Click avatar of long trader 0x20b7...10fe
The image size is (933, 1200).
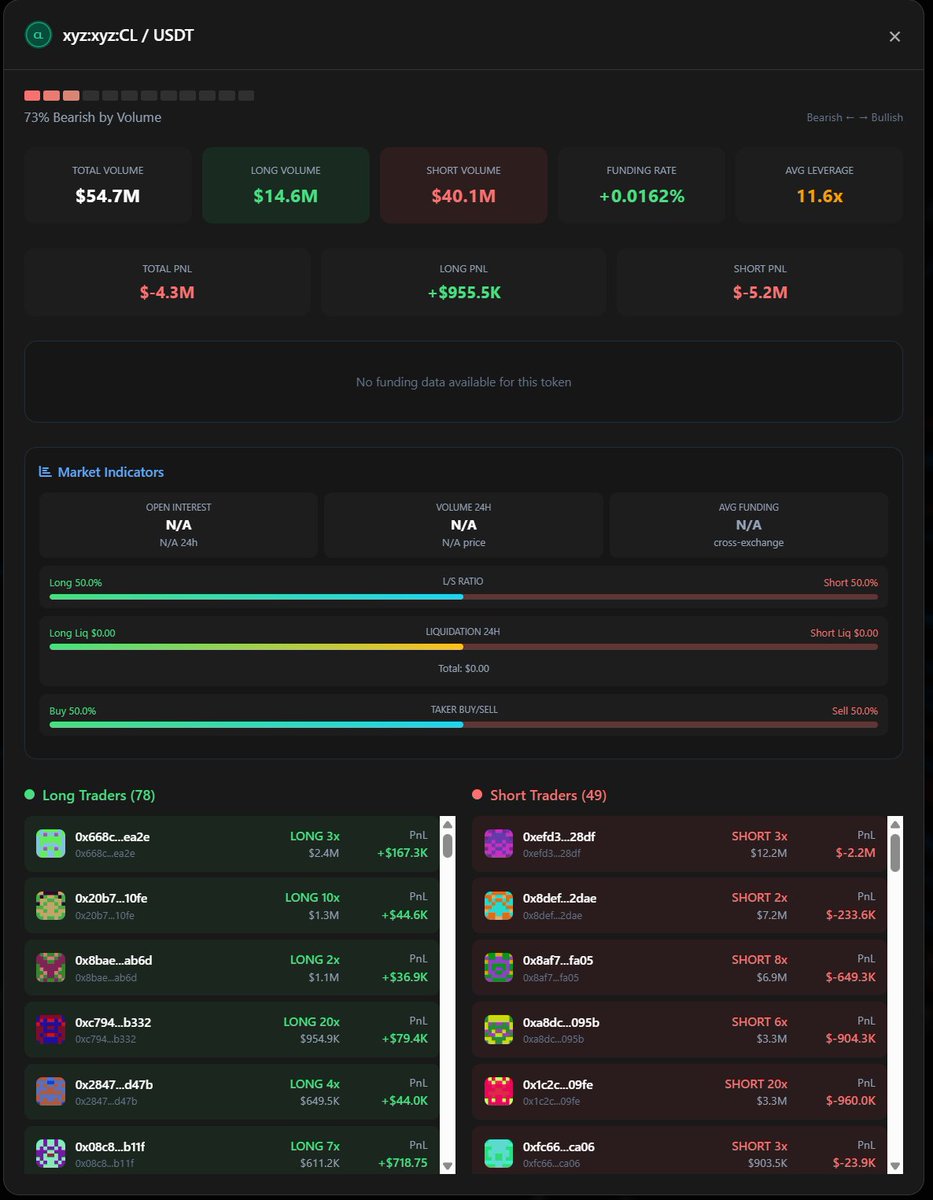50,906
